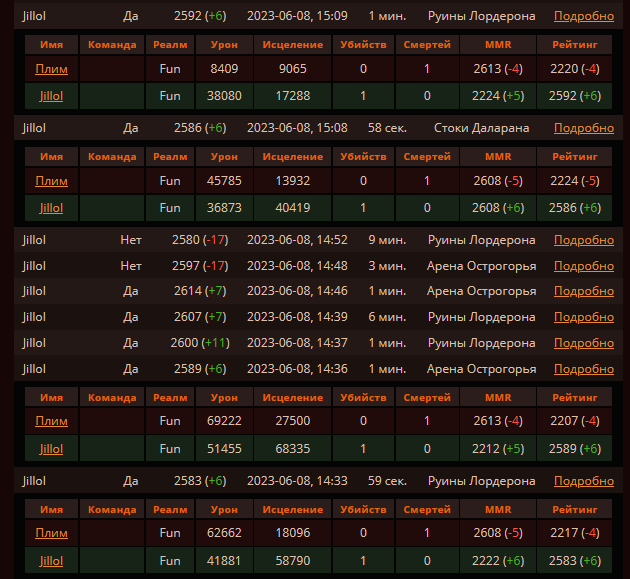
Task: Click rating value 2207 (-4)
Action: click(x=575, y=421)
